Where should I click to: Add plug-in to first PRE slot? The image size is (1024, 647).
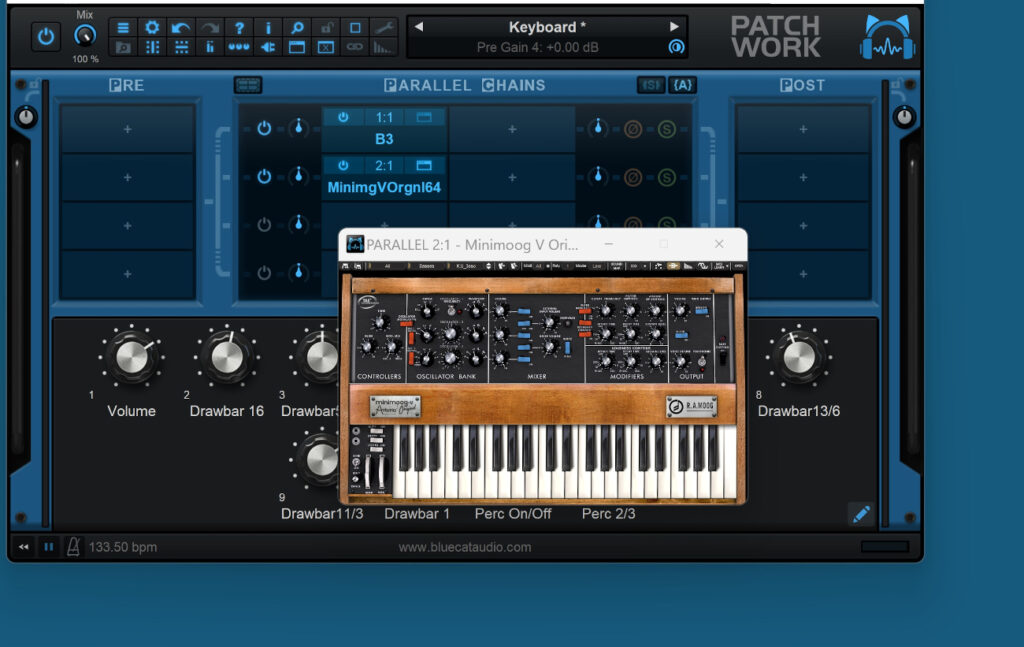[x=127, y=129]
